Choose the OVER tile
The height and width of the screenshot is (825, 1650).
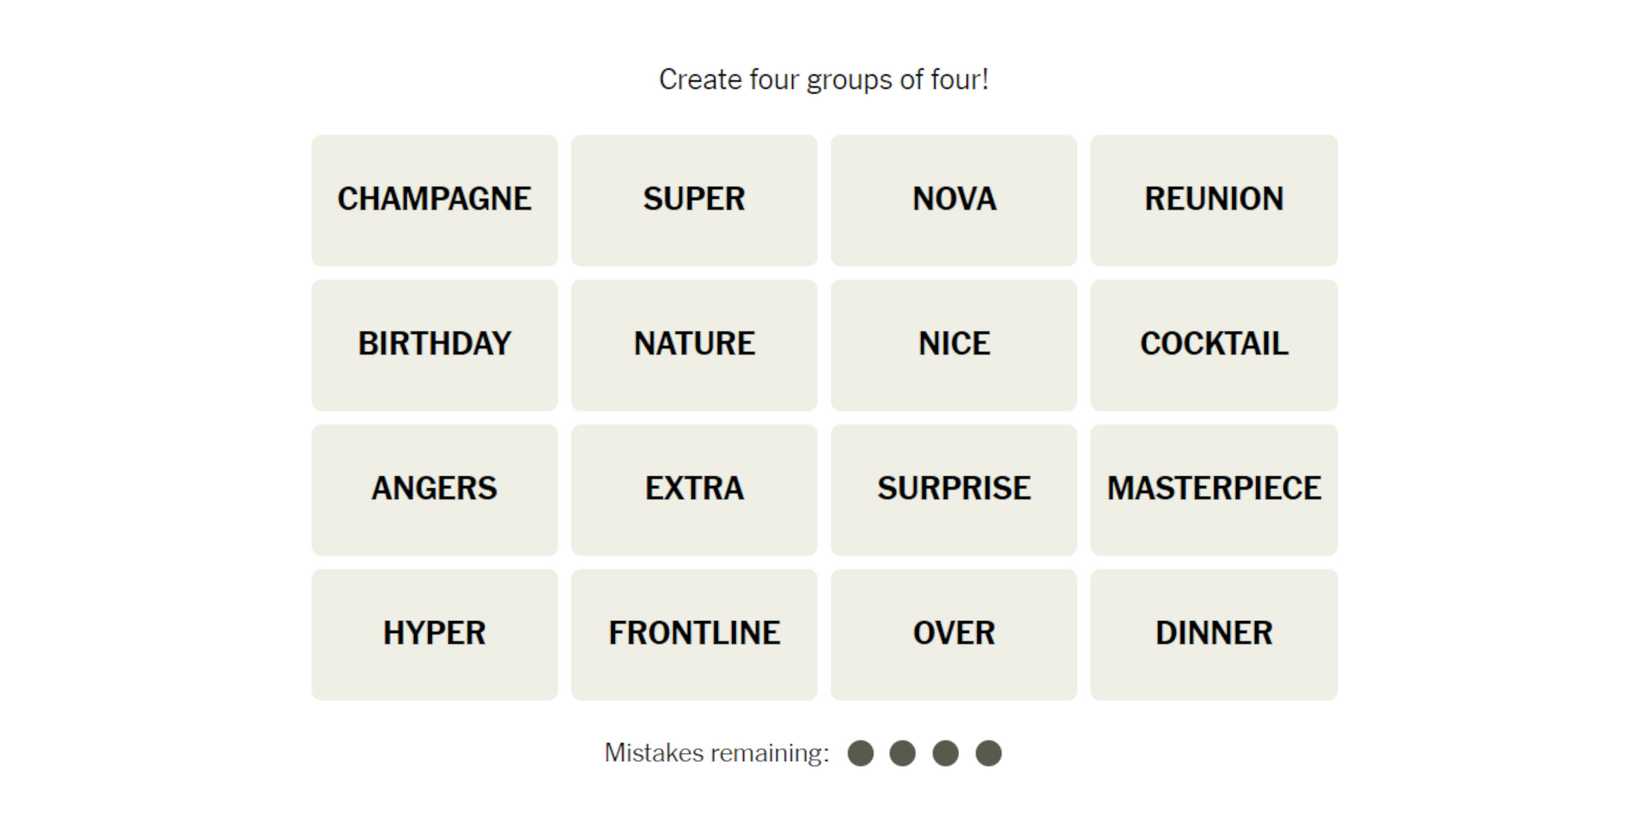(x=954, y=635)
